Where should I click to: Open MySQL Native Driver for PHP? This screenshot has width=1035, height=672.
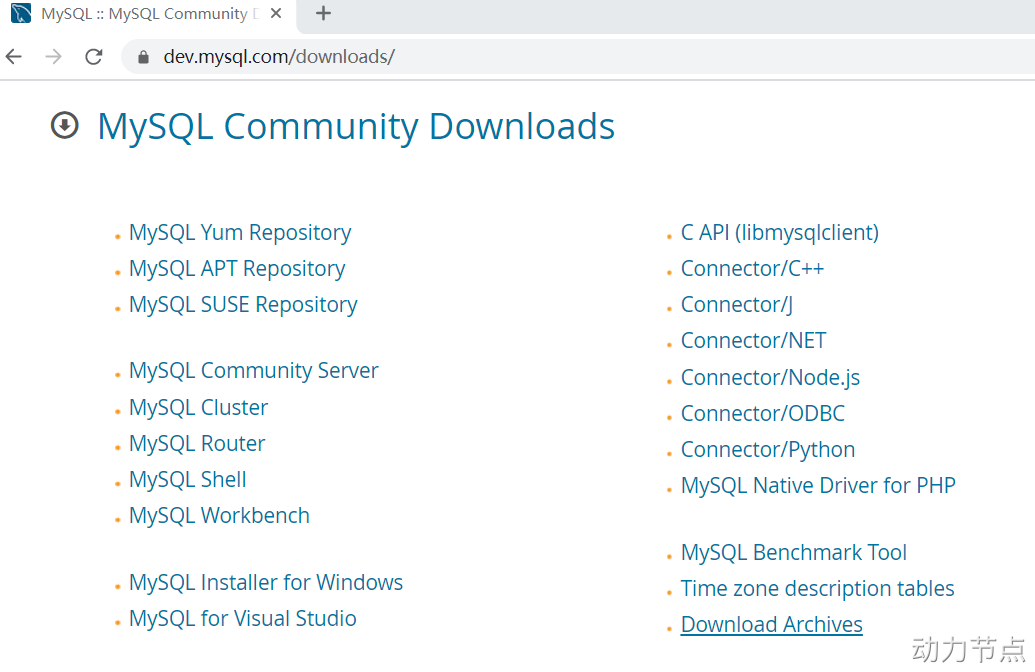[818, 486]
